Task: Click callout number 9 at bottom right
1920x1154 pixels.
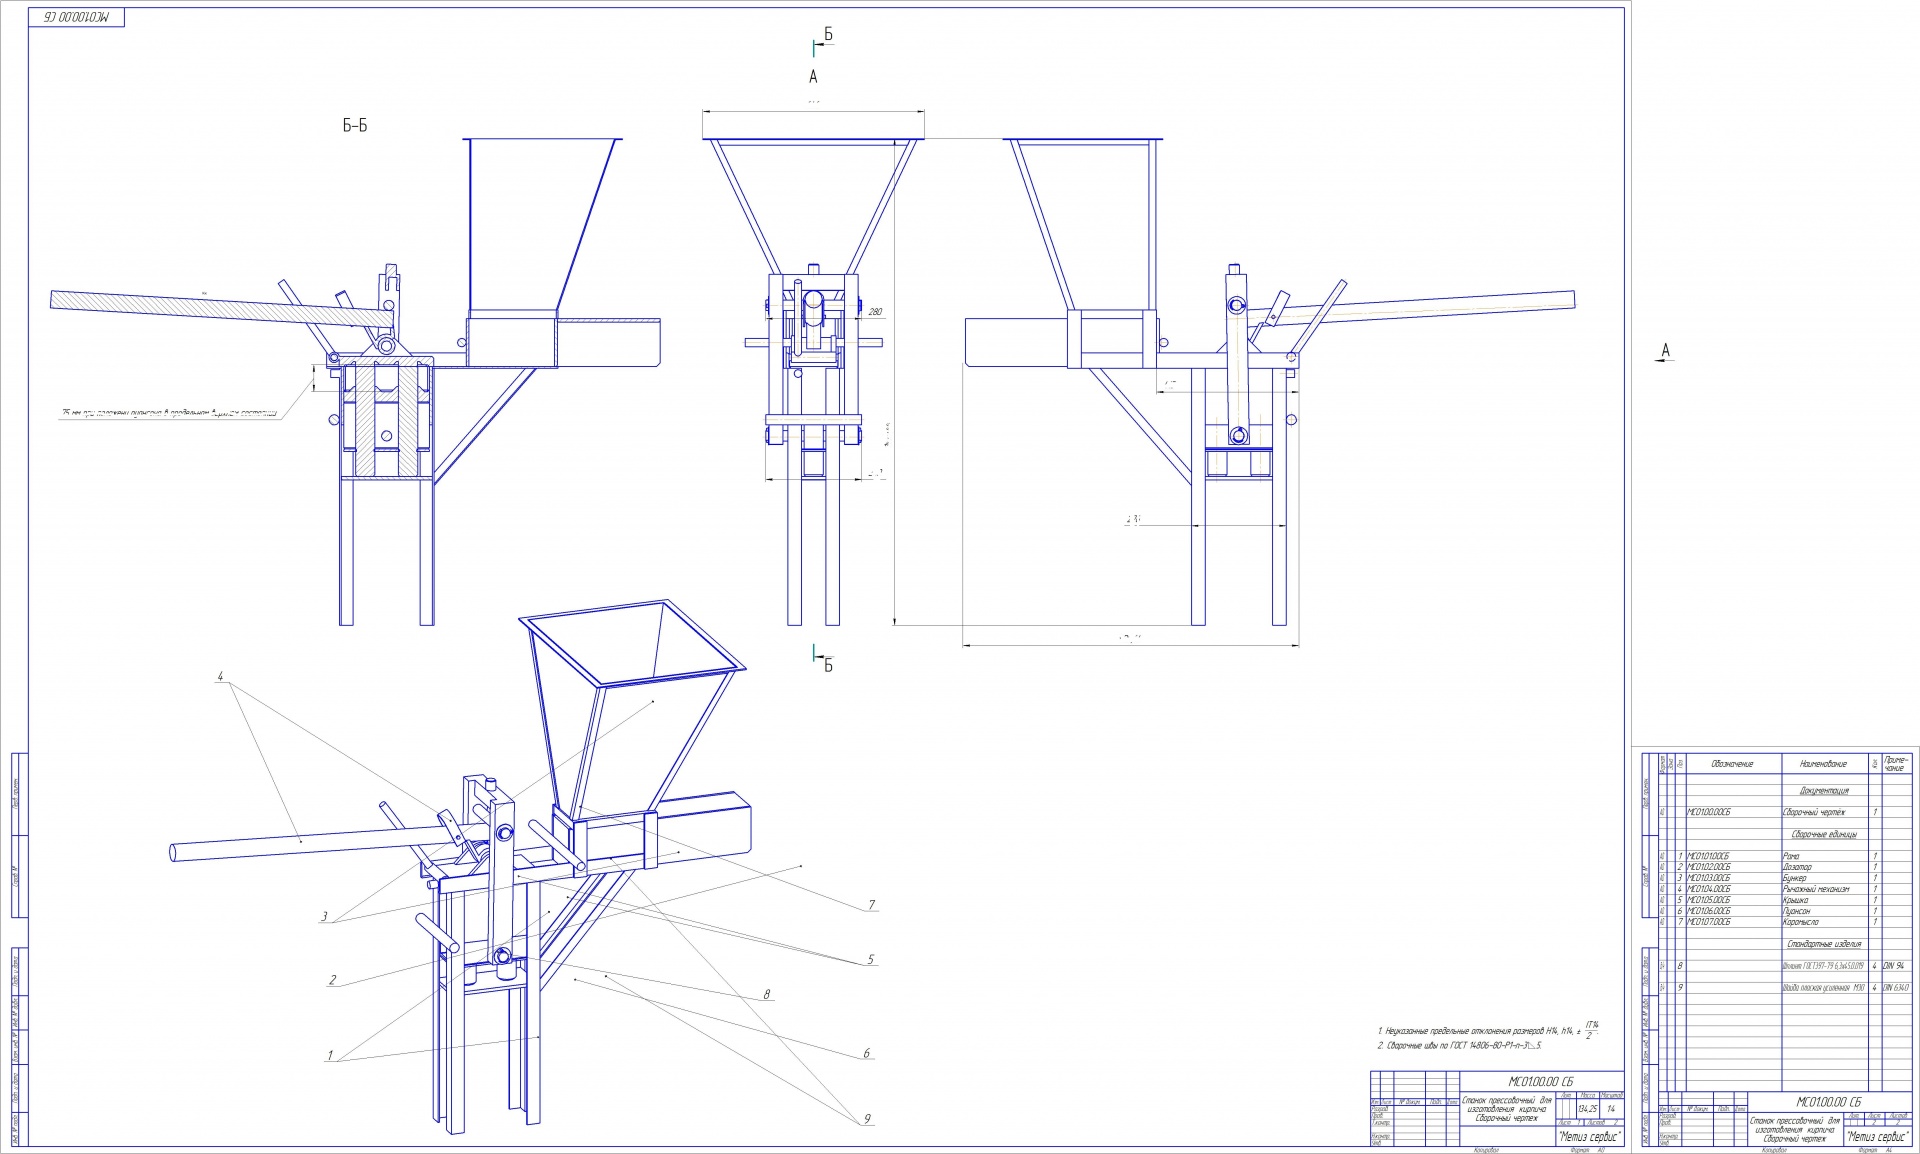Action: pyautogui.click(x=866, y=1119)
